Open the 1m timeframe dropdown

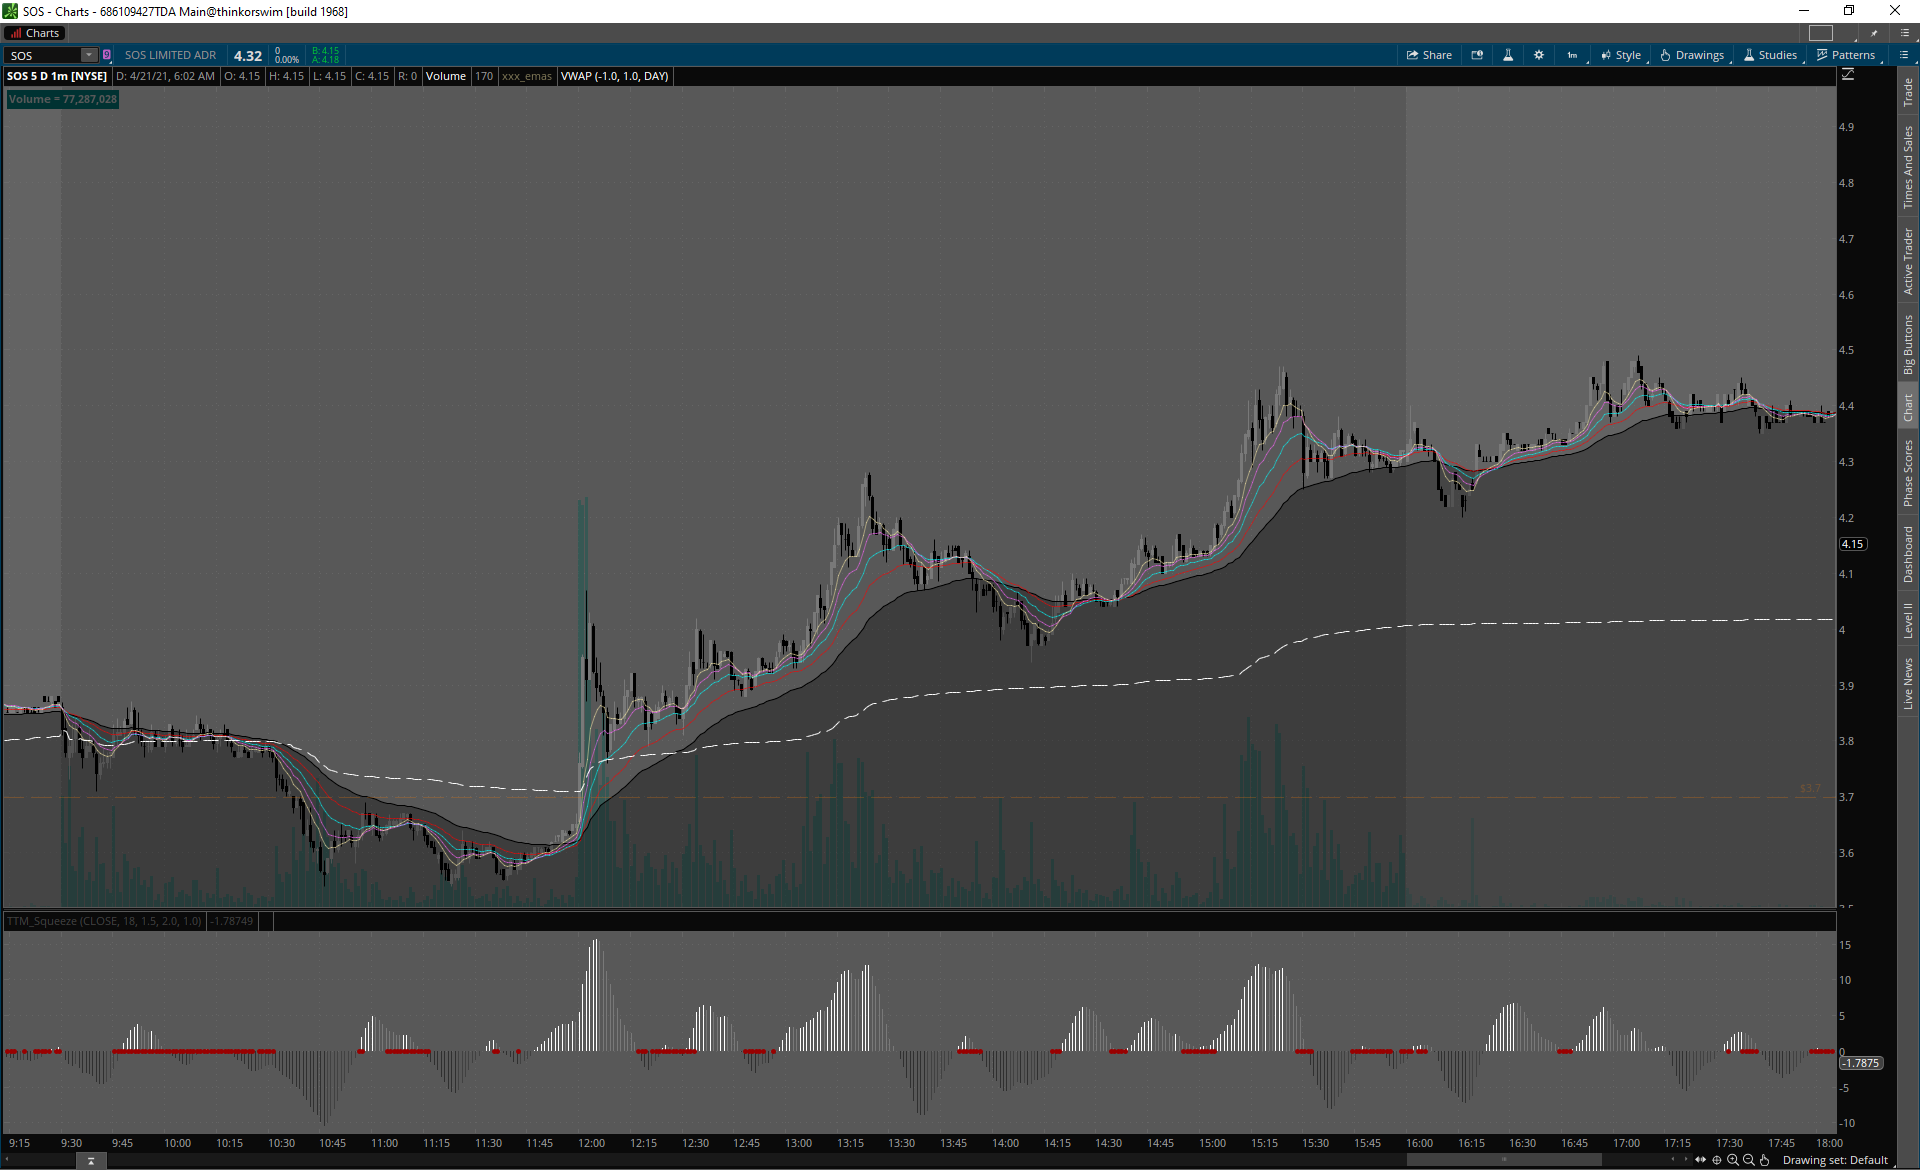click(x=1573, y=55)
